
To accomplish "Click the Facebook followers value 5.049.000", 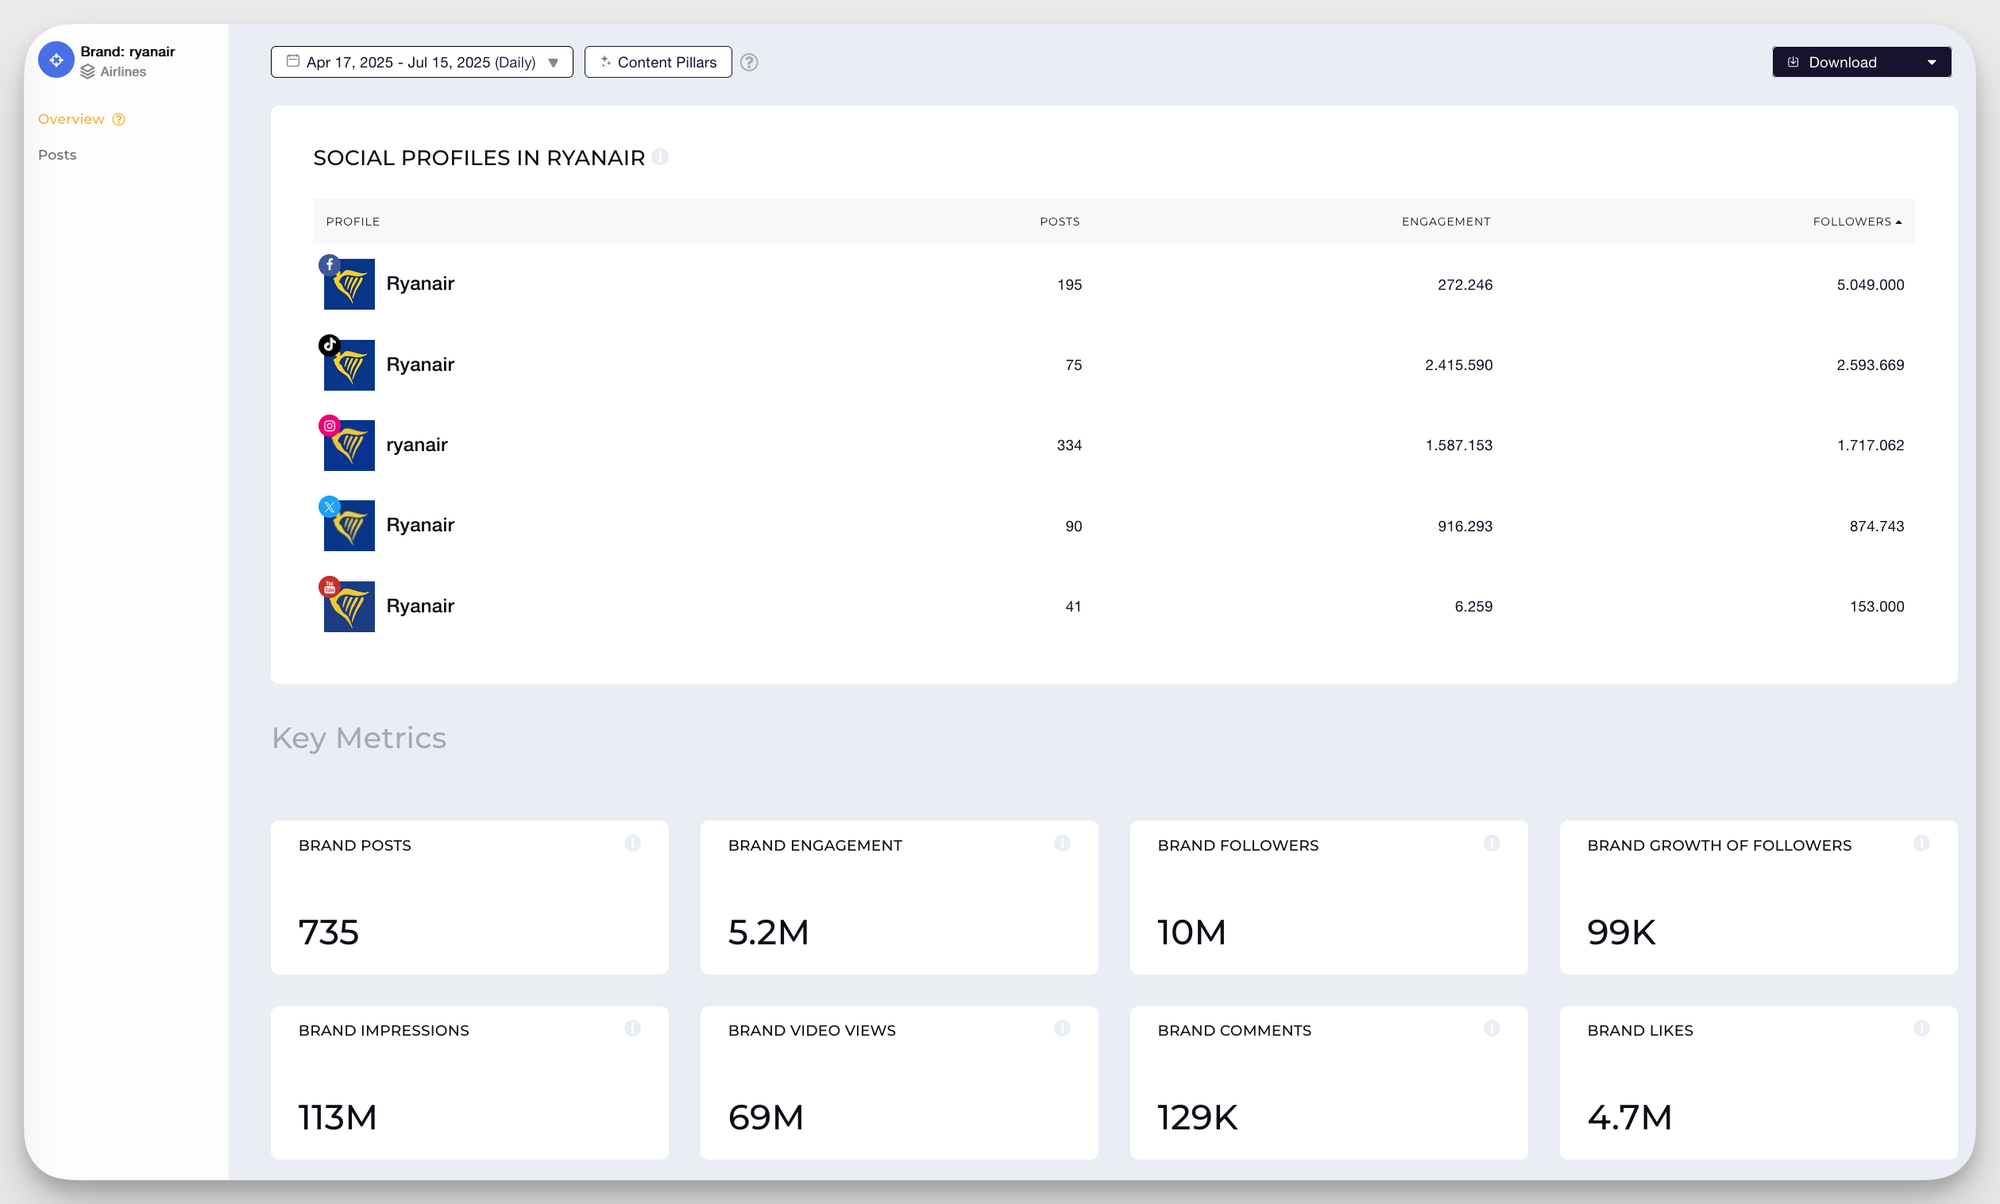I will (1870, 285).
